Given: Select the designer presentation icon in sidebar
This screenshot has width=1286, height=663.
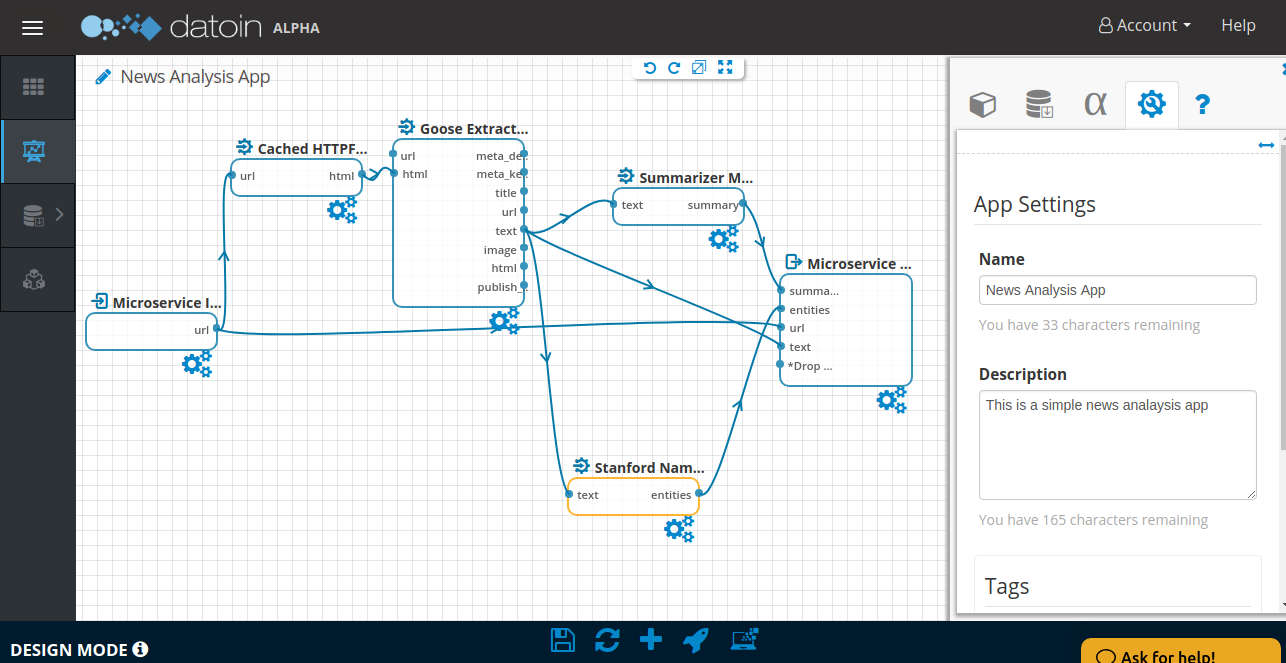Looking at the screenshot, I should coord(34,151).
